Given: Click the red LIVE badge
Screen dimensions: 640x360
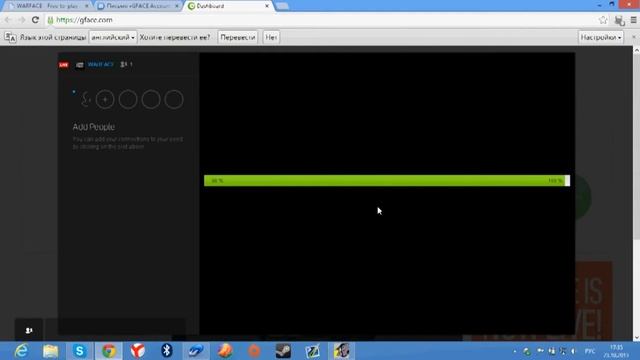Looking at the screenshot, I should pos(64,65).
